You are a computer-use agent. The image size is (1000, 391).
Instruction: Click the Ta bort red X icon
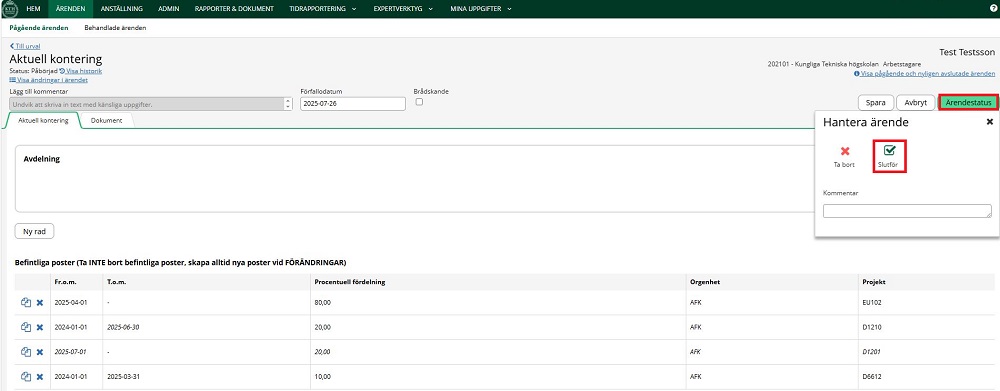click(x=845, y=151)
